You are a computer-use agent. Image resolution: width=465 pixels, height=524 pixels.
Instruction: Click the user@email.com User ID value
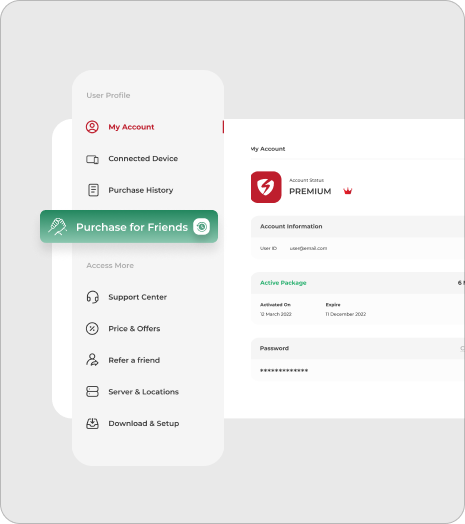click(x=308, y=248)
